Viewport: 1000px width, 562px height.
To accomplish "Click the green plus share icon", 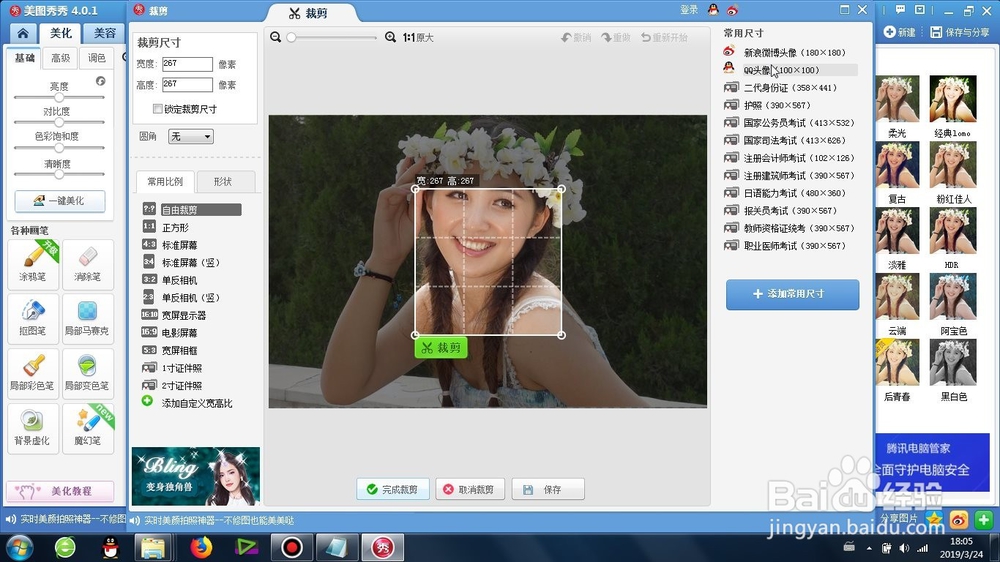I will point(984,520).
